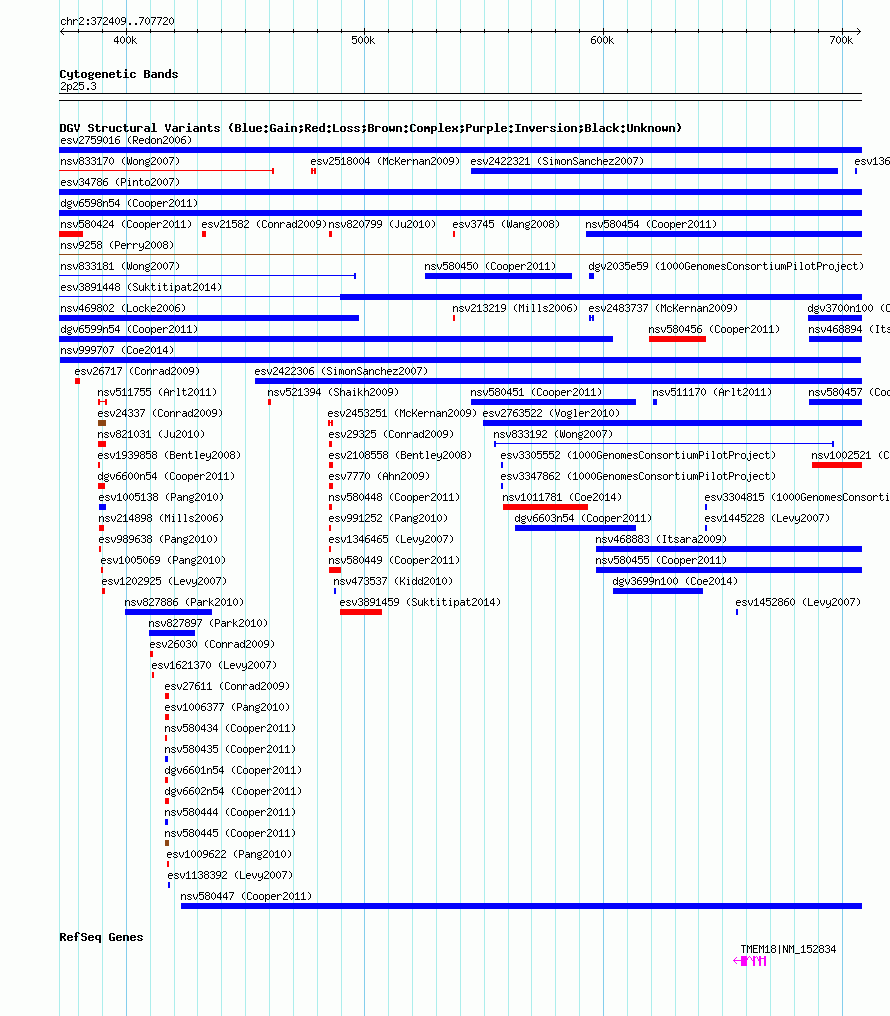Click esv2483737 (McKernan2009) variant label

point(663,308)
